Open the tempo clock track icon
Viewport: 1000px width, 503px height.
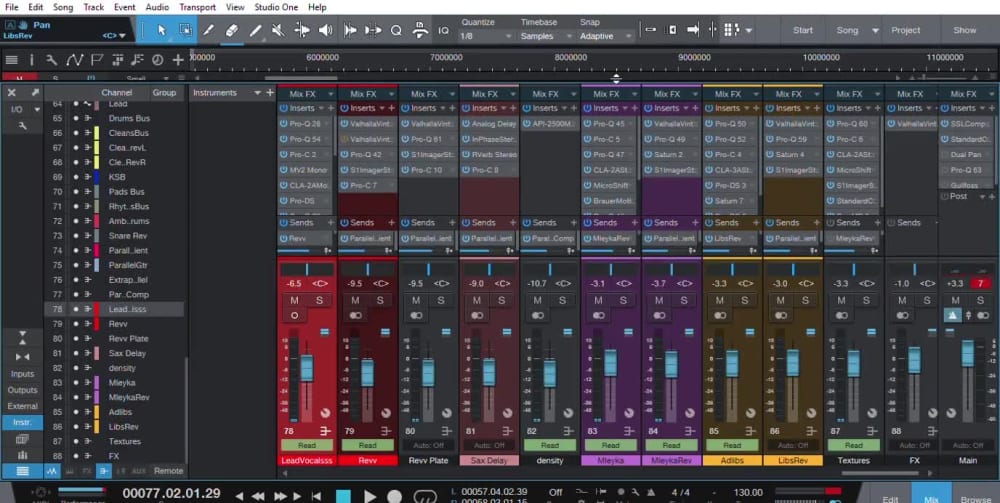coord(158,60)
